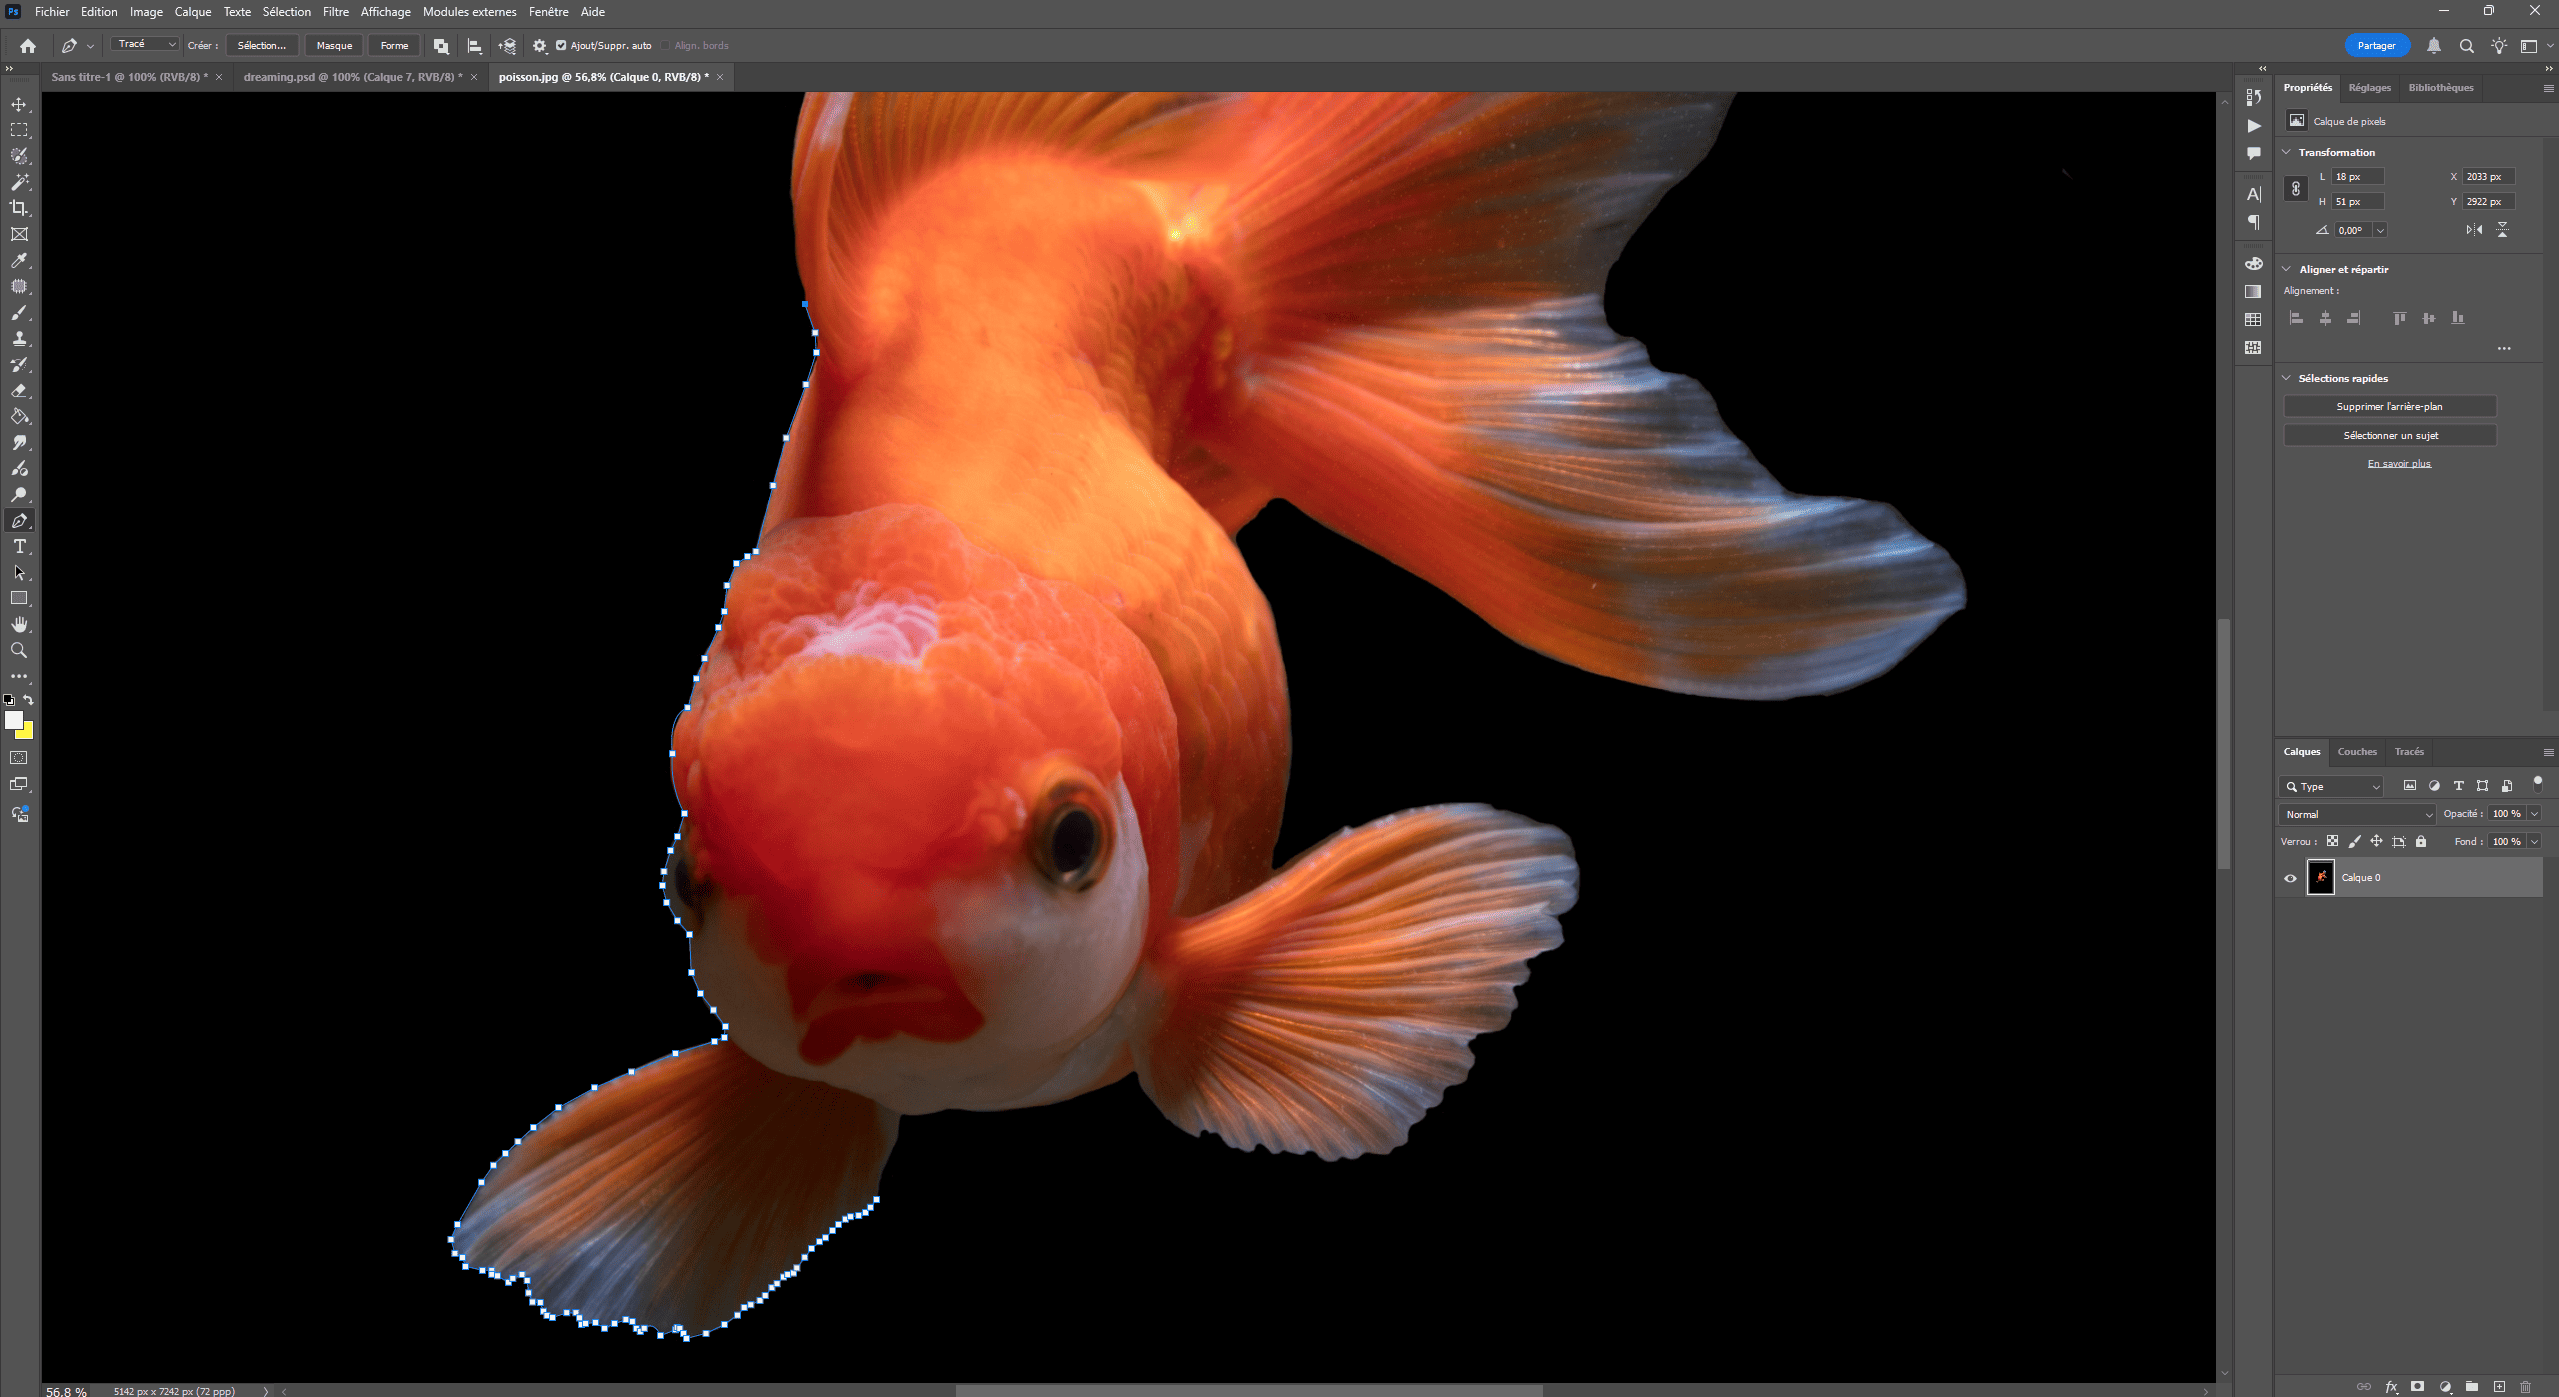2559x1397 pixels.
Task: Switch to the Tracés tab
Action: click(2409, 751)
